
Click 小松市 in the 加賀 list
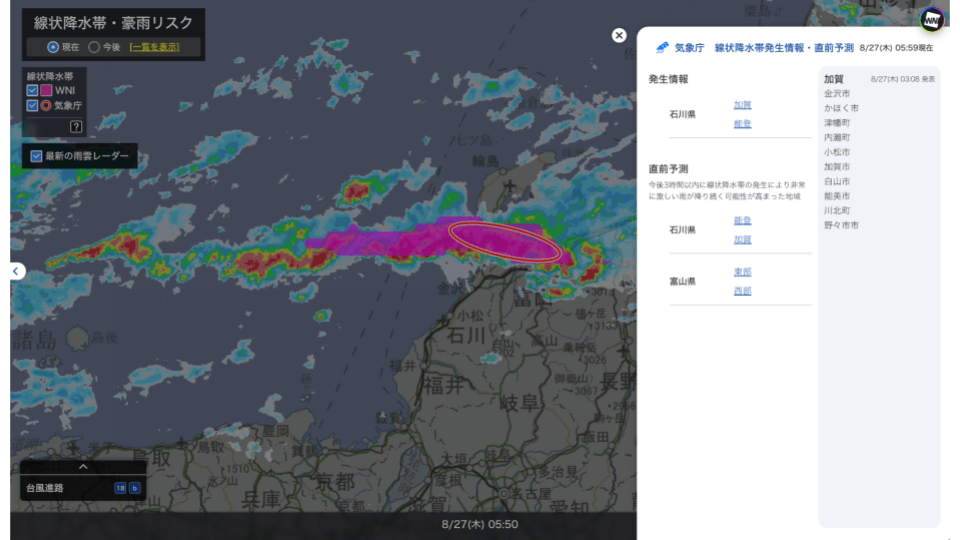click(836, 152)
